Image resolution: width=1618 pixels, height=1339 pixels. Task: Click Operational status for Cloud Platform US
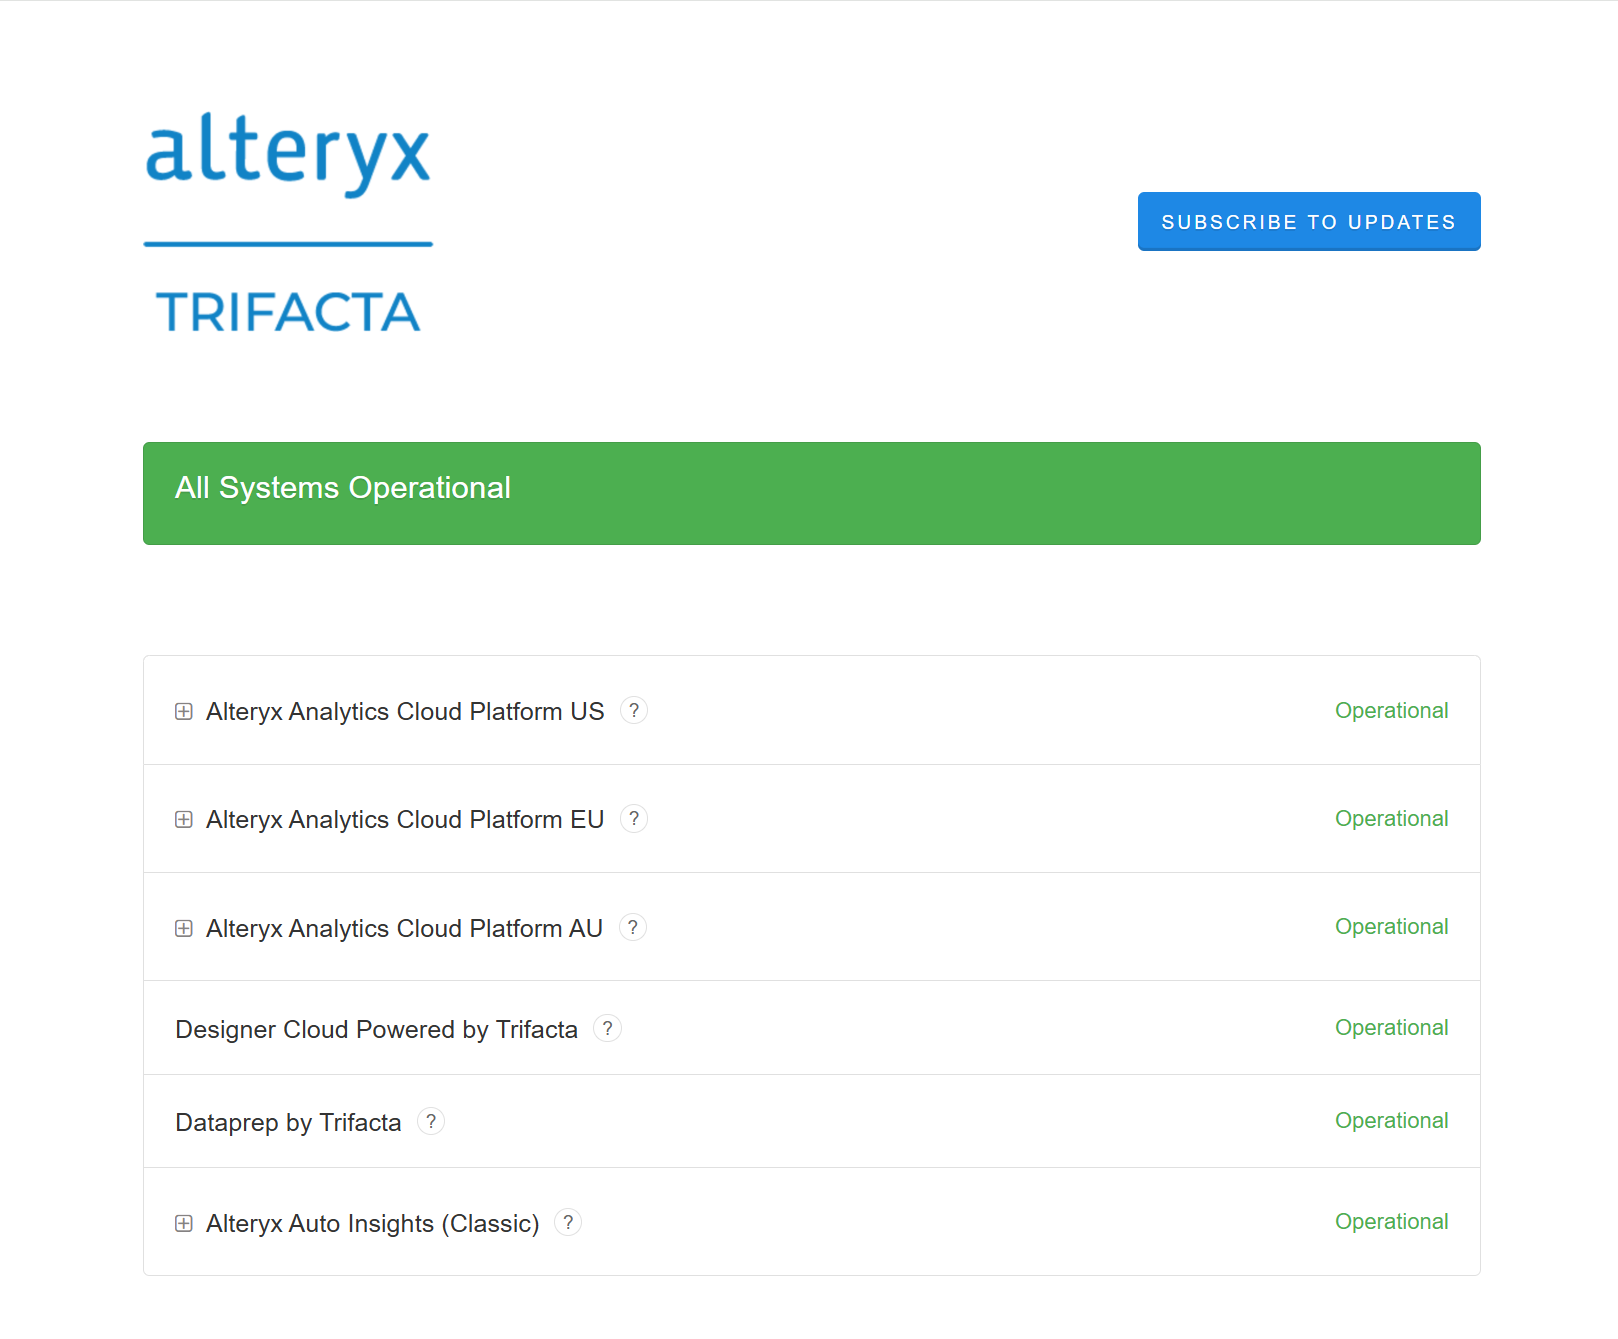1391,711
